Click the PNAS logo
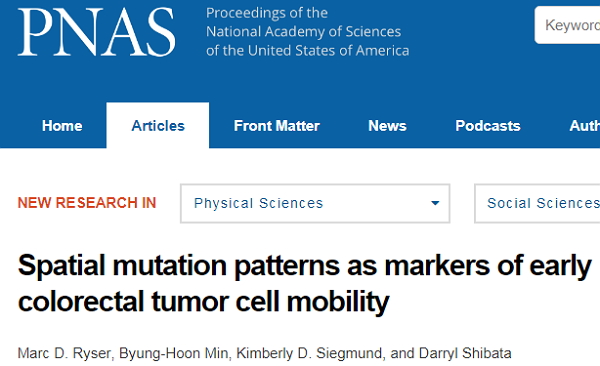 coord(96,32)
